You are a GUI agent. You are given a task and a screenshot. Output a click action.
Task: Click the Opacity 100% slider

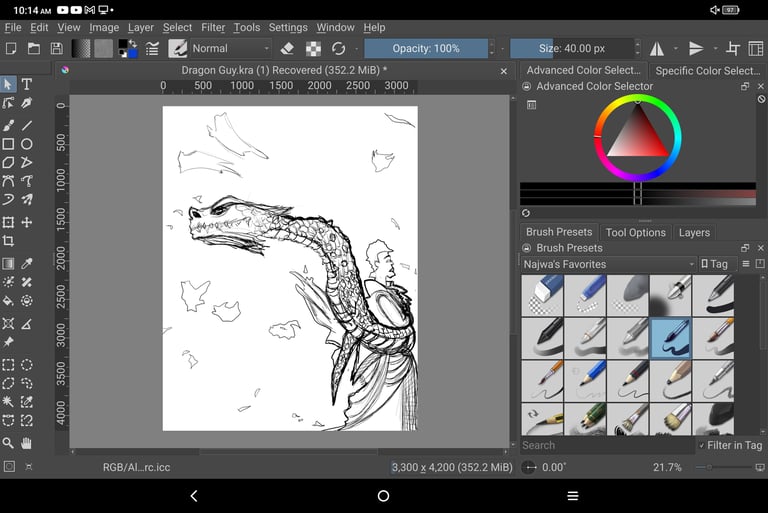coord(426,48)
